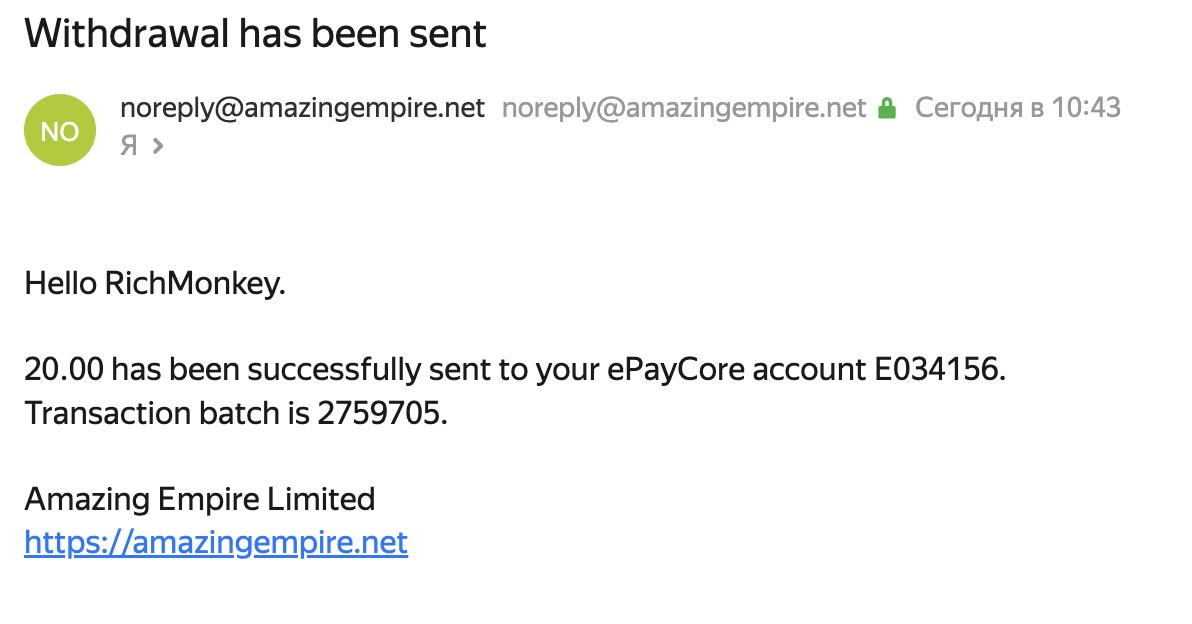The width and height of the screenshot is (1192, 624).
Task: Click the green lock security icon
Action: pyautogui.click(x=886, y=108)
